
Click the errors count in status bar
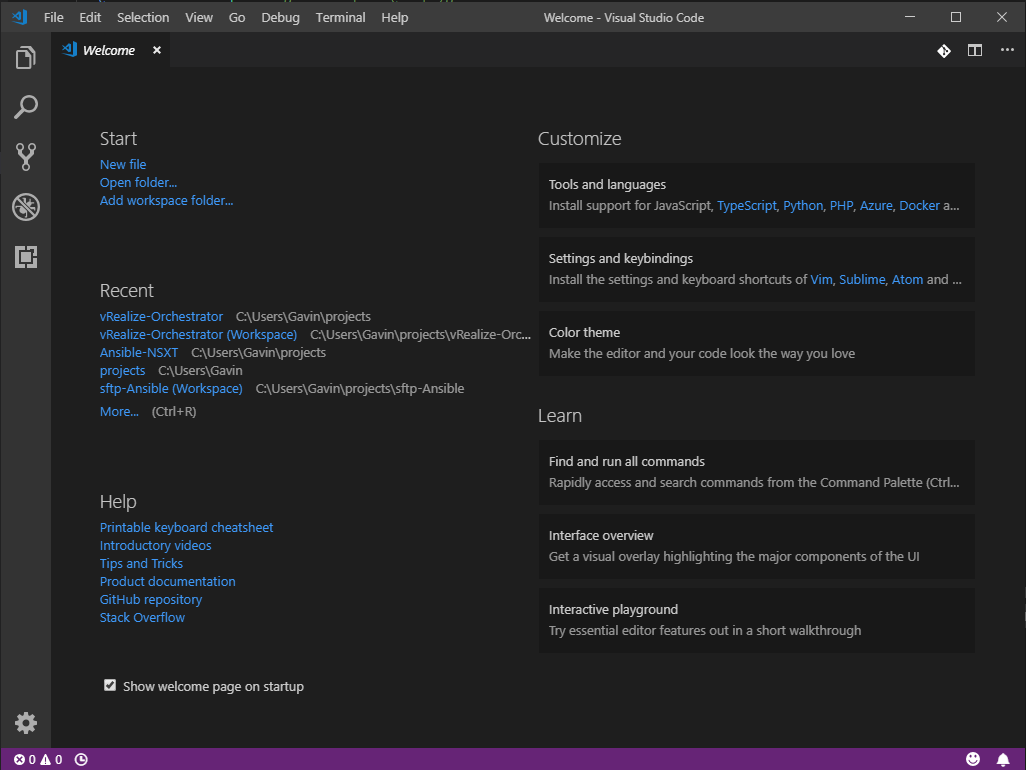coord(25,760)
